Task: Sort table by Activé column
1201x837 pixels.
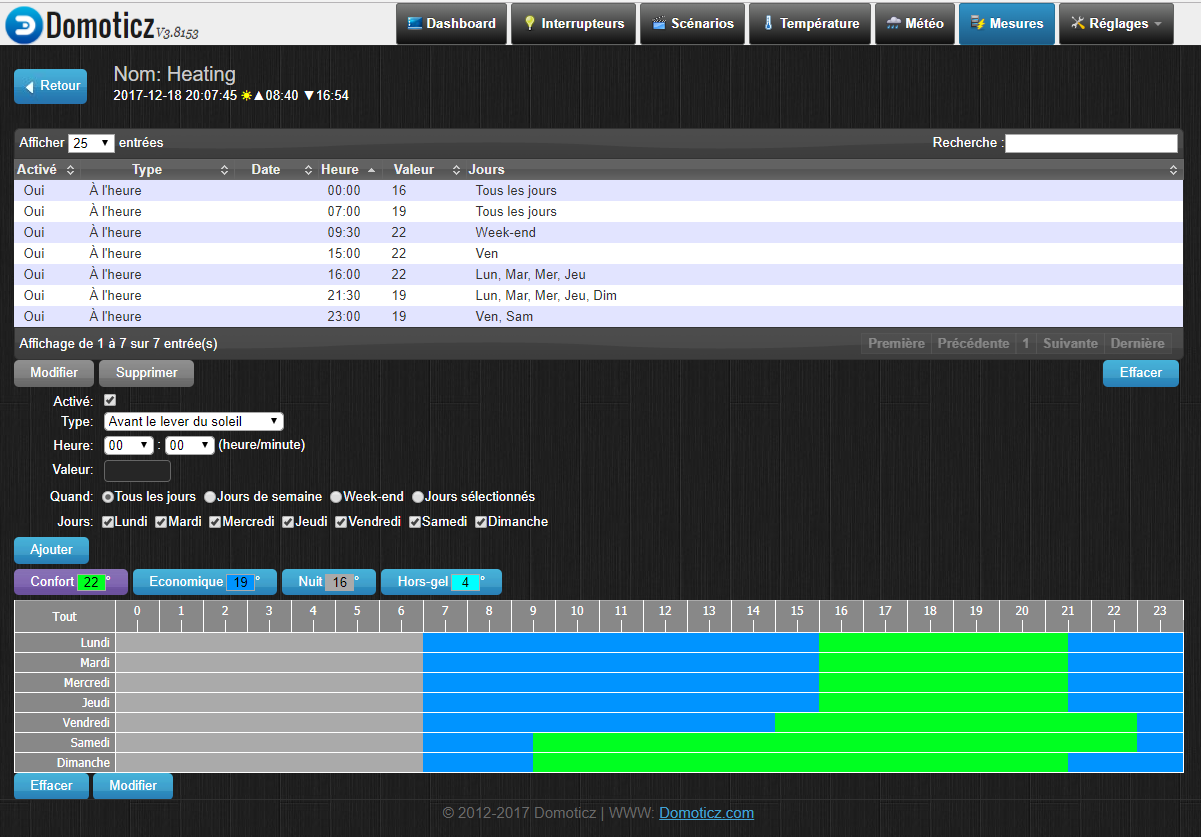Action: click(46, 170)
